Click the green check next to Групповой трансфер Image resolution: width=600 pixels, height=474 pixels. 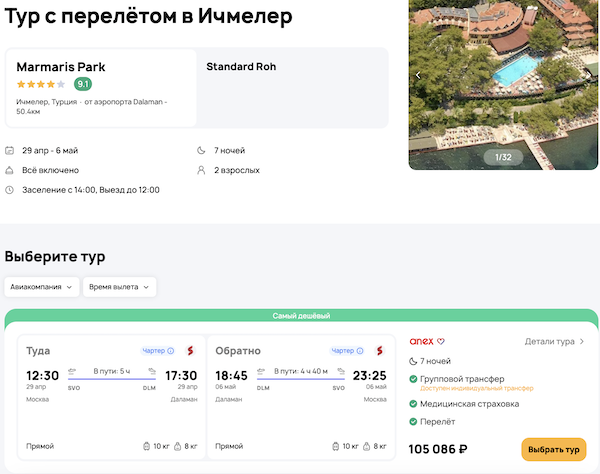click(x=415, y=379)
